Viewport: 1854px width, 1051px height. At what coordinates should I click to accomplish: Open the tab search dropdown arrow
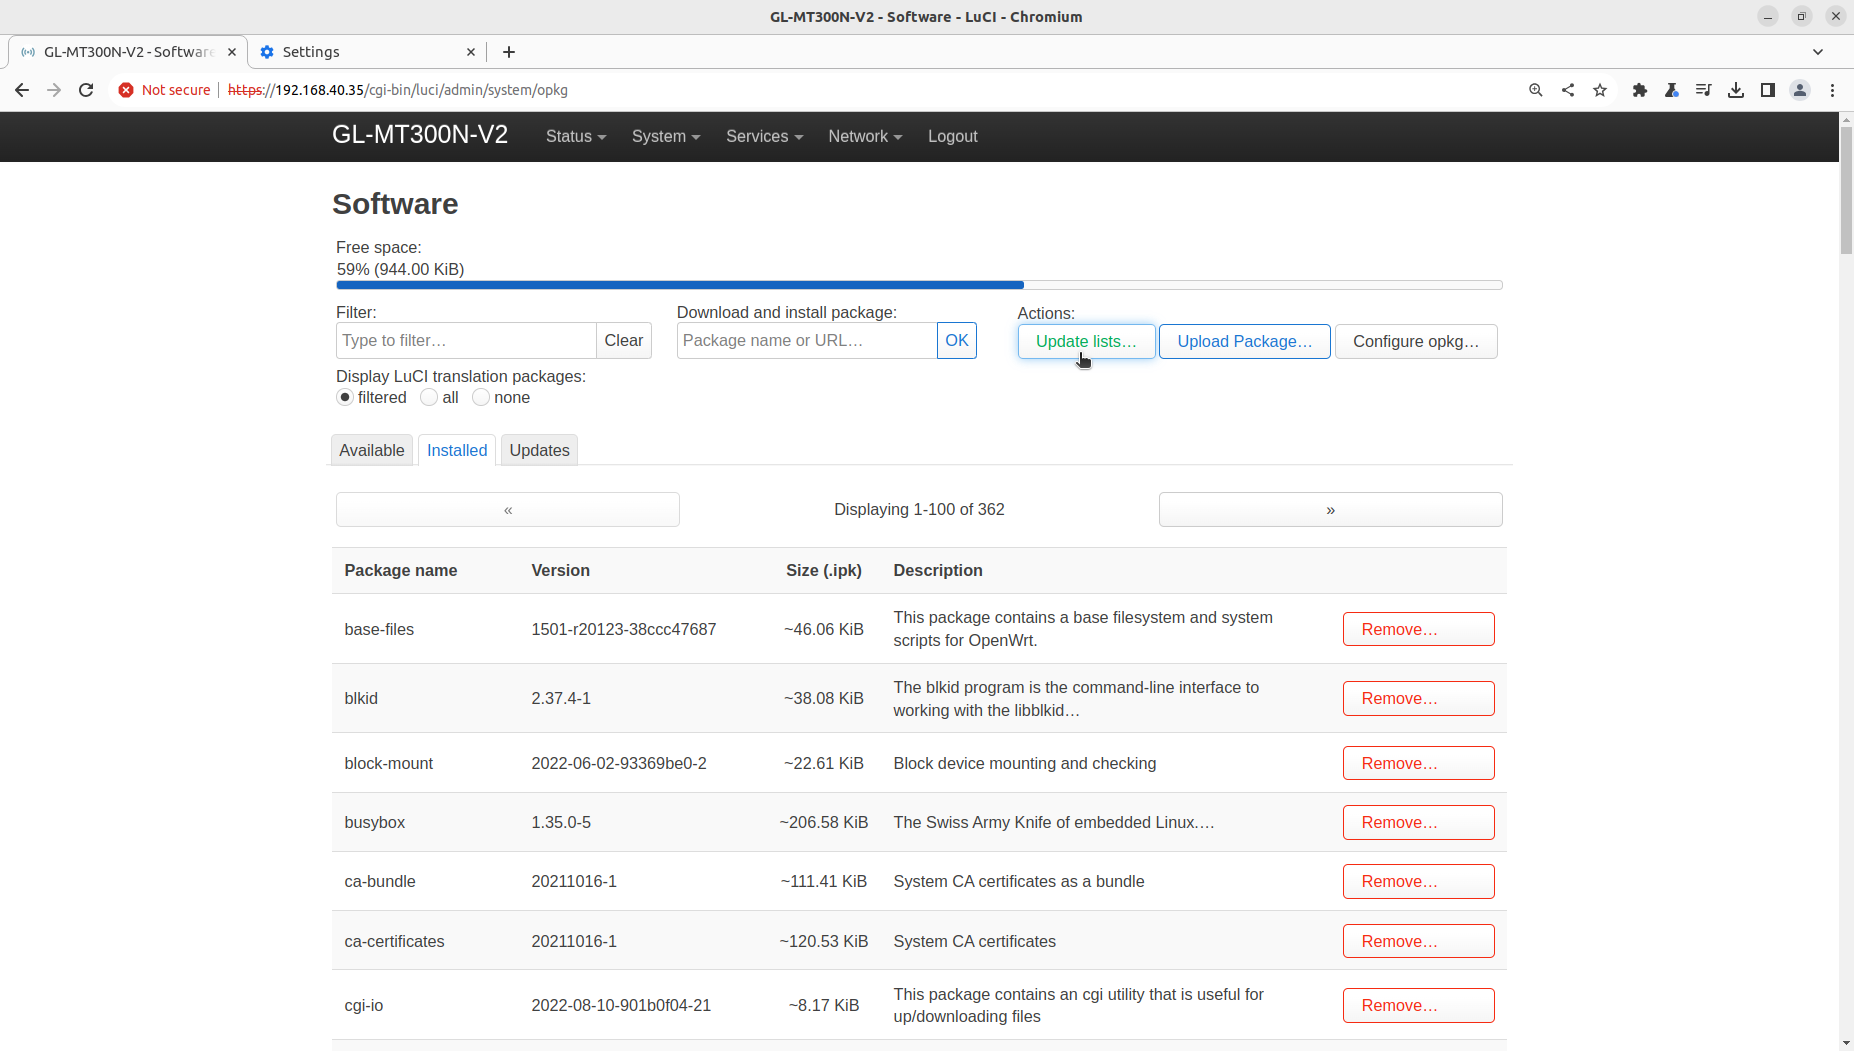point(1818,52)
